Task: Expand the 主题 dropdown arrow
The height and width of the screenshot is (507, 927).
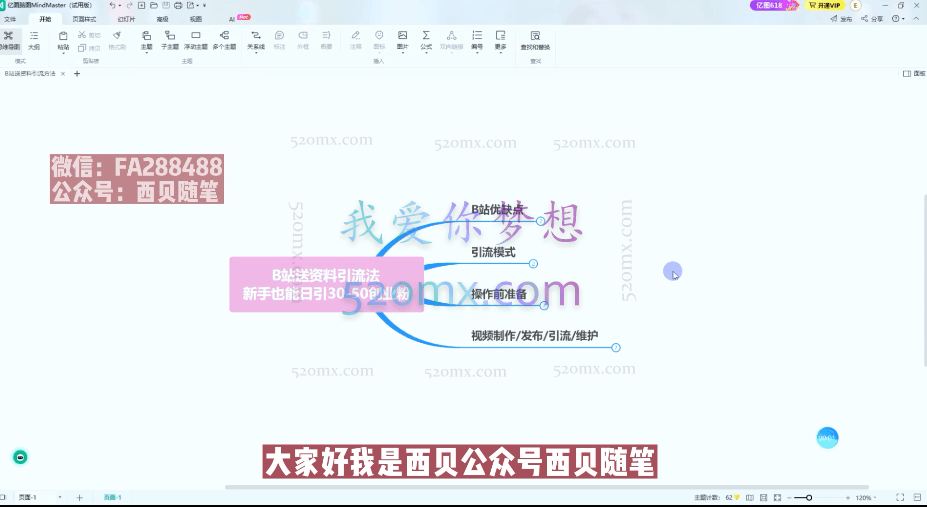Action: [147, 53]
